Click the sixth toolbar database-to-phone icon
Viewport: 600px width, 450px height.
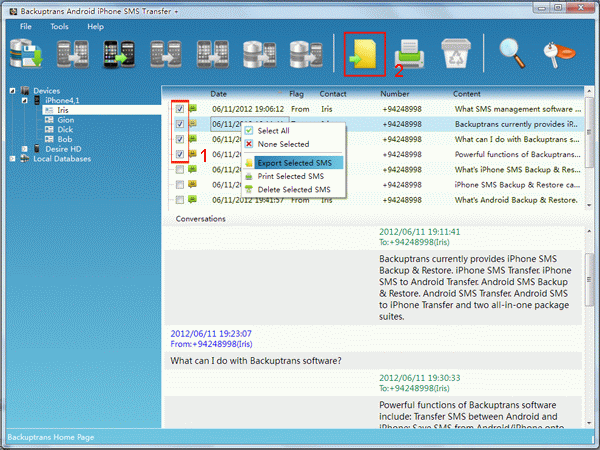[x=259, y=54]
